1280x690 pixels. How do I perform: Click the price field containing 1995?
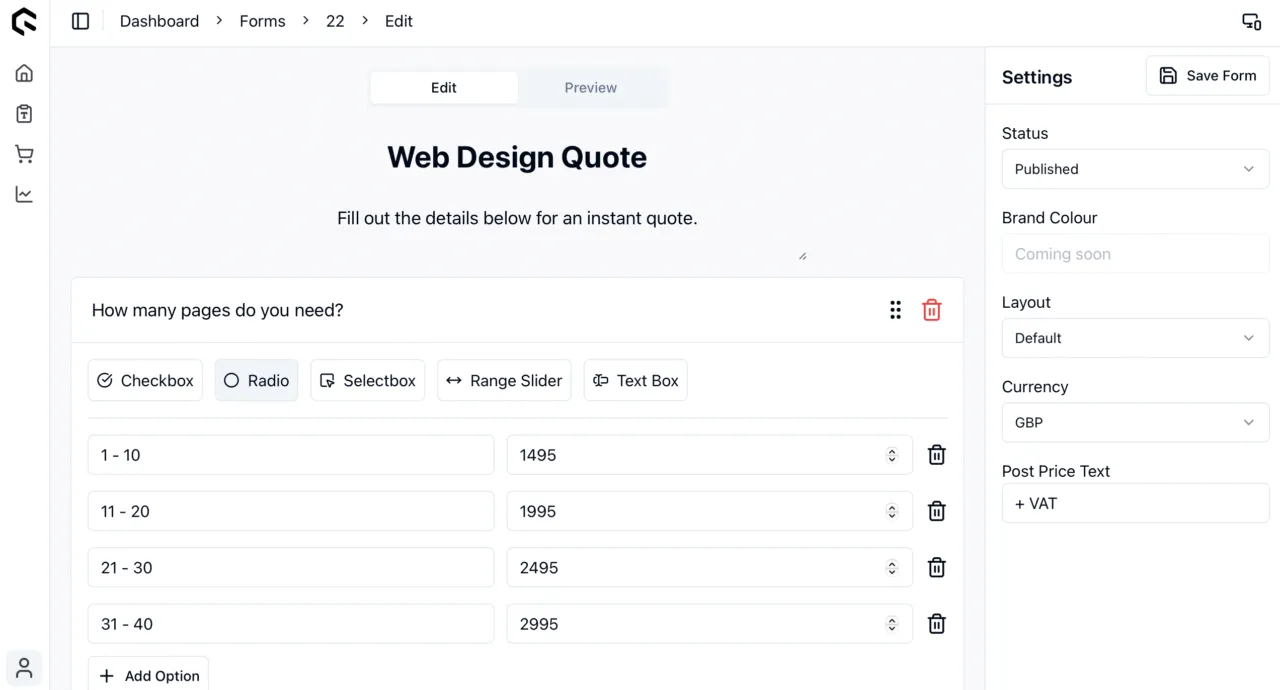tap(709, 511)
